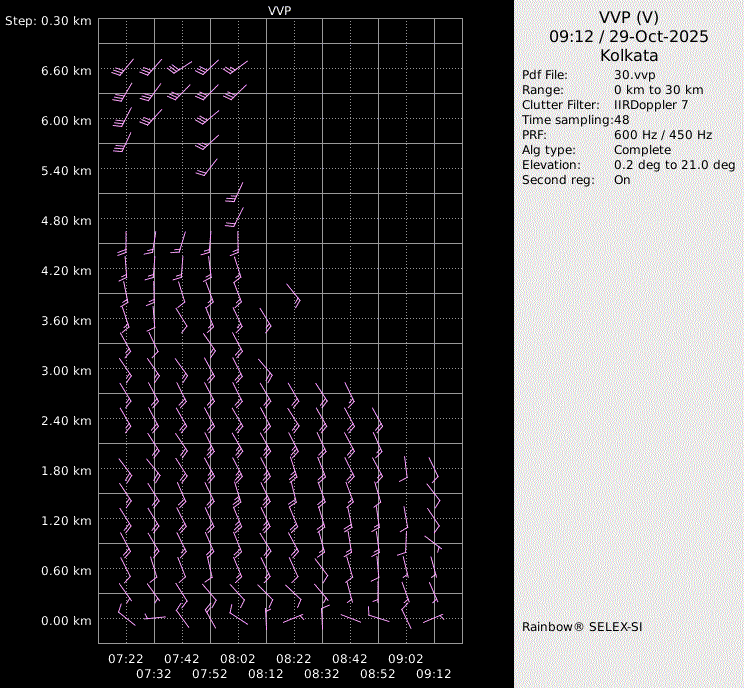Select the 07:52 time axis marker
Image resolution: width=744 pixels, height=688 pixels.
click(x=210, y=674)
